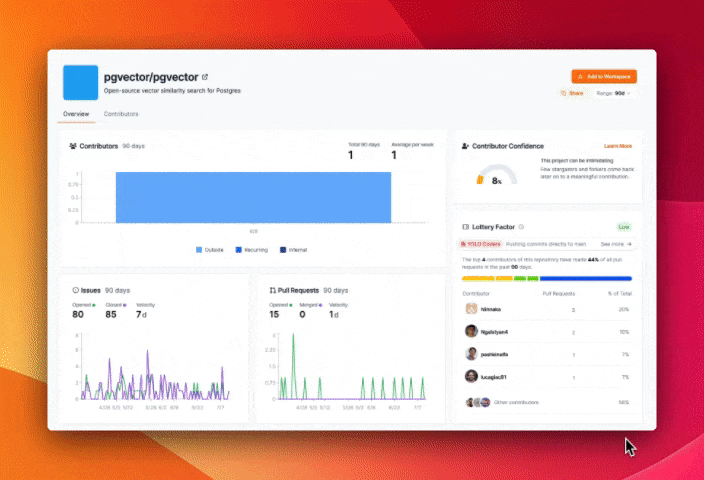Click the Pull Requests icon
The width and height of the screenshot is (704, 480).
click(273, 291)
